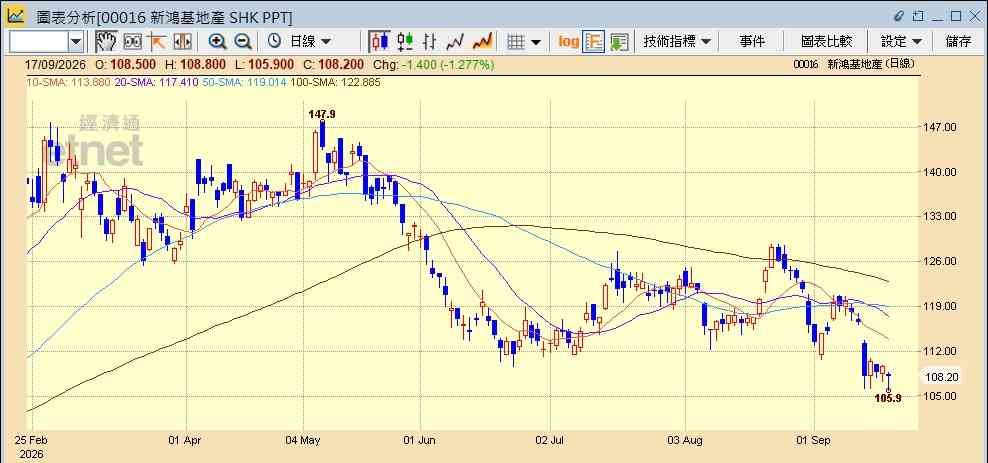Viewport: 988px width, 463px height.
Task: Click the 108.20 current price tag
Action: click(x=941, y=377)
